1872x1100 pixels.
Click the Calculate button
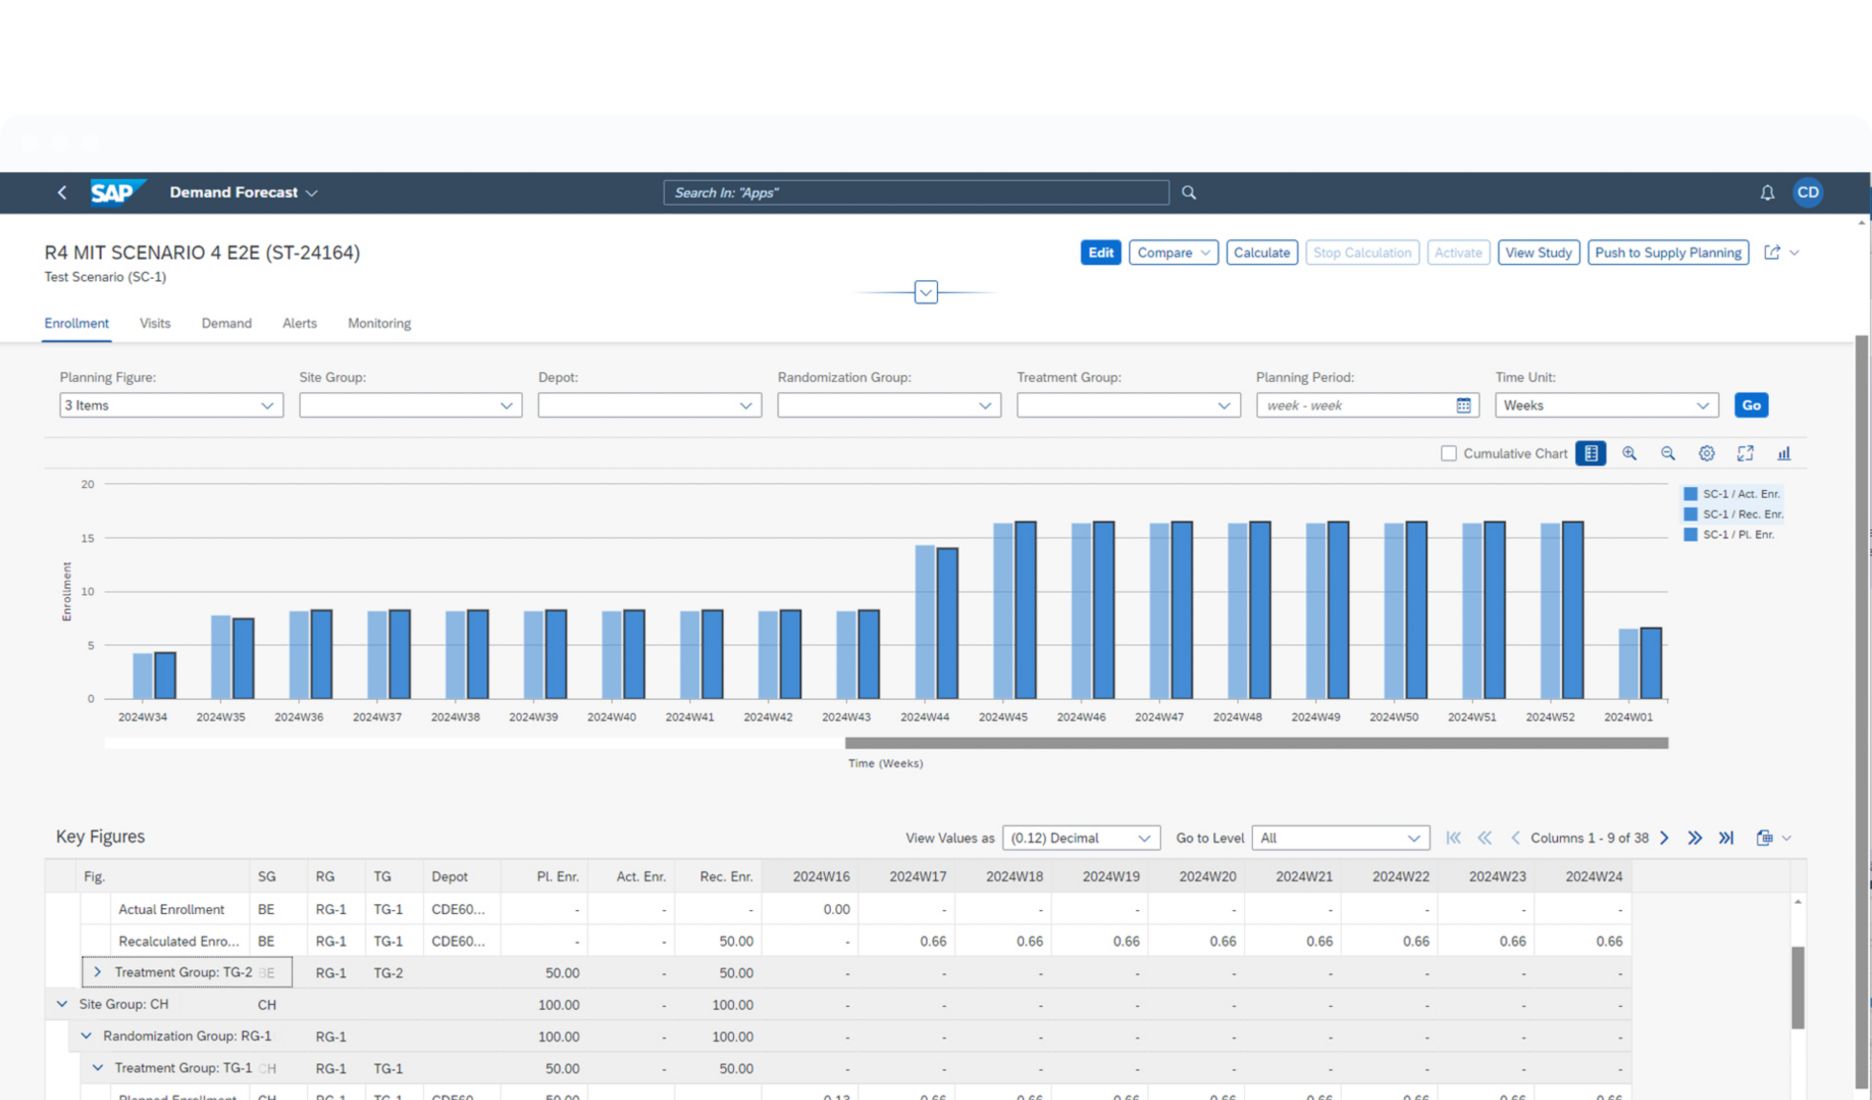click(1261, 253)
